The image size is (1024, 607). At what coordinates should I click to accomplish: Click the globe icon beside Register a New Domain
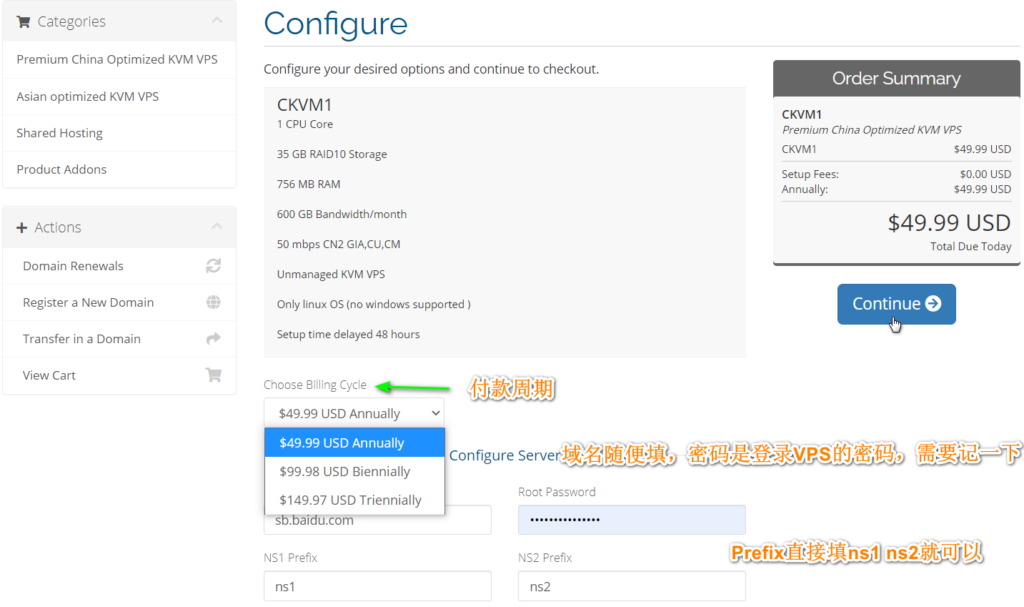click(x=214, y=302)
